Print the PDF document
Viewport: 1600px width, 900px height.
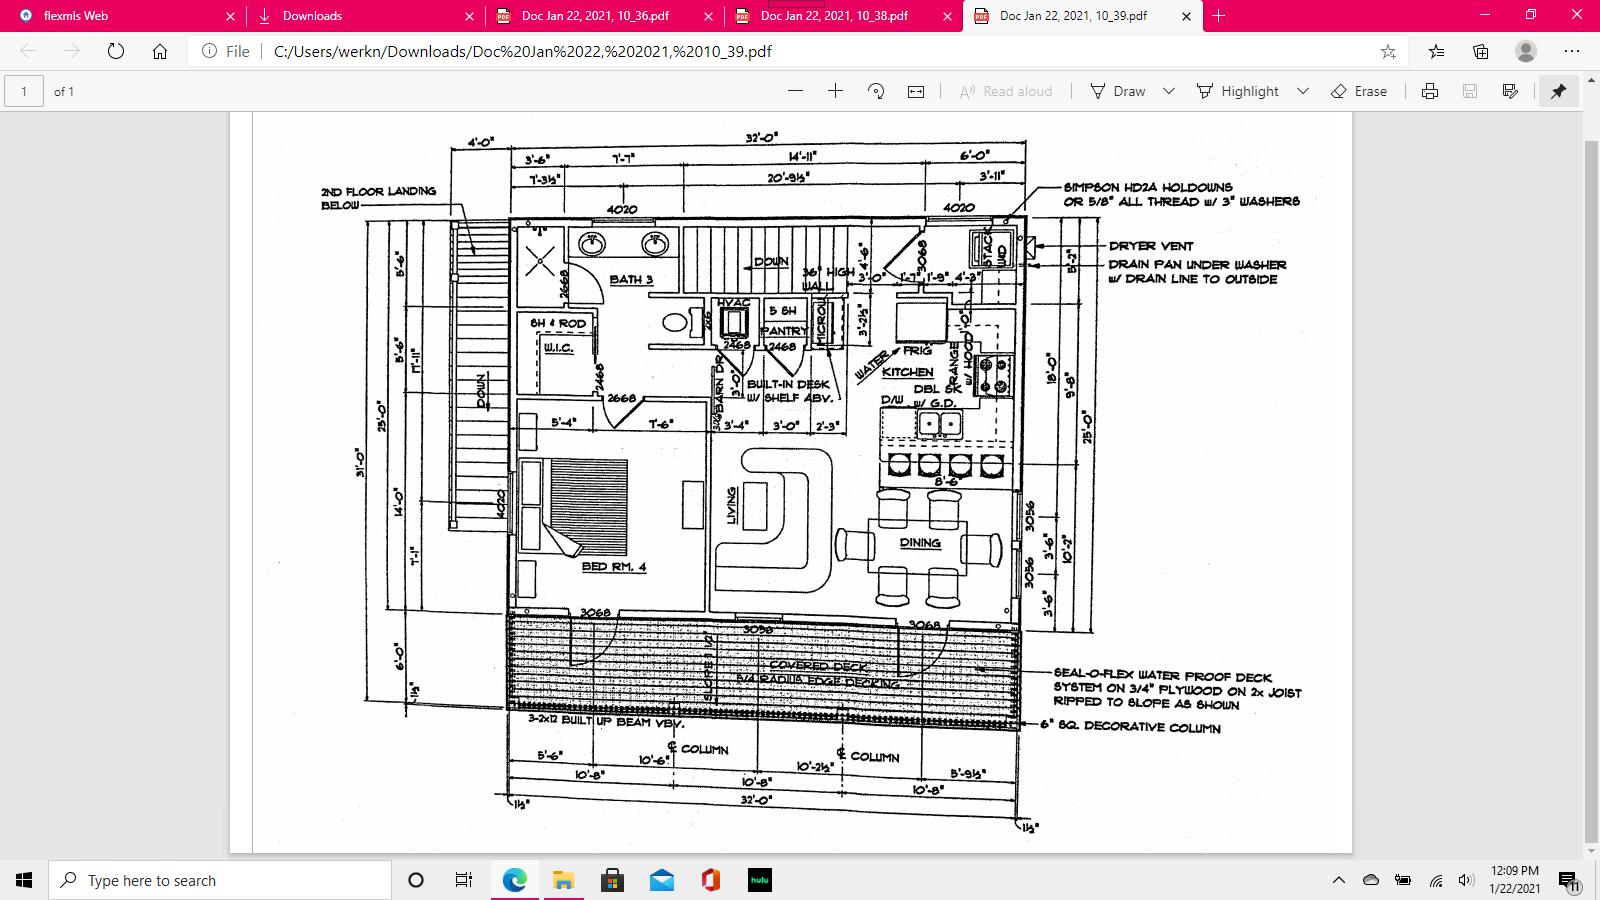tap(1430, 91)
